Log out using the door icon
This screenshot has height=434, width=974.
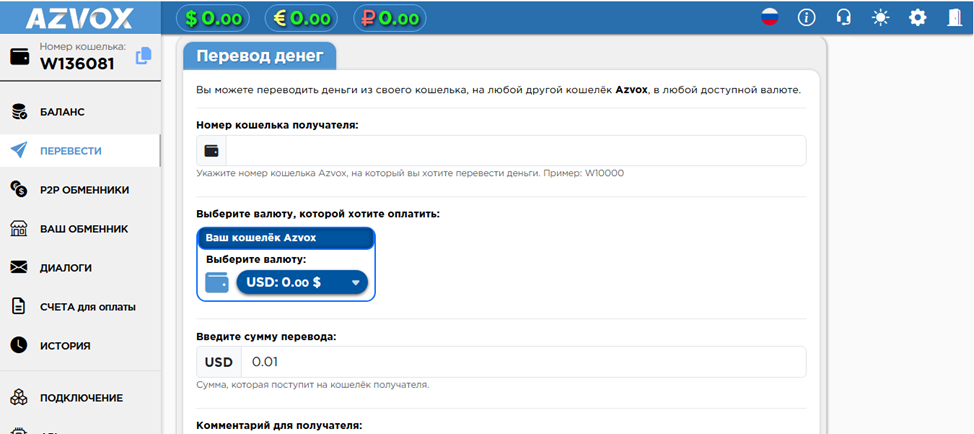[x=954, y=17]
